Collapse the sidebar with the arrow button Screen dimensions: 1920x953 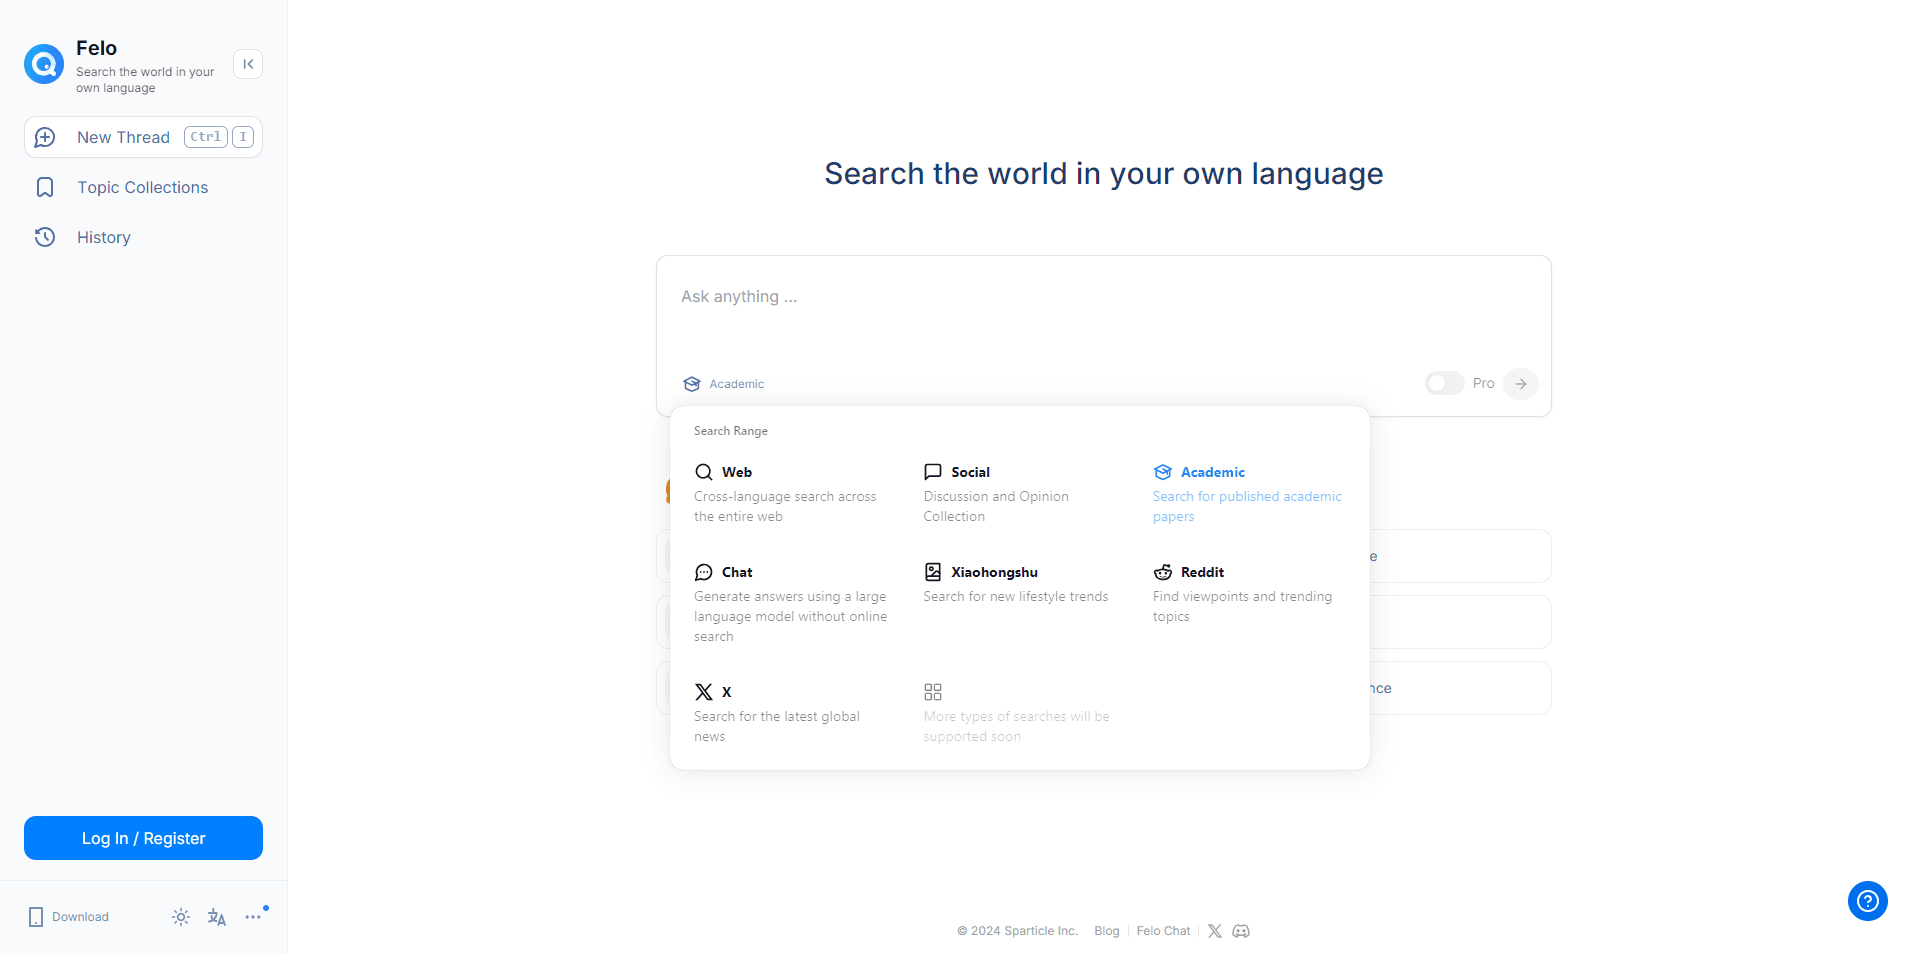248,64
